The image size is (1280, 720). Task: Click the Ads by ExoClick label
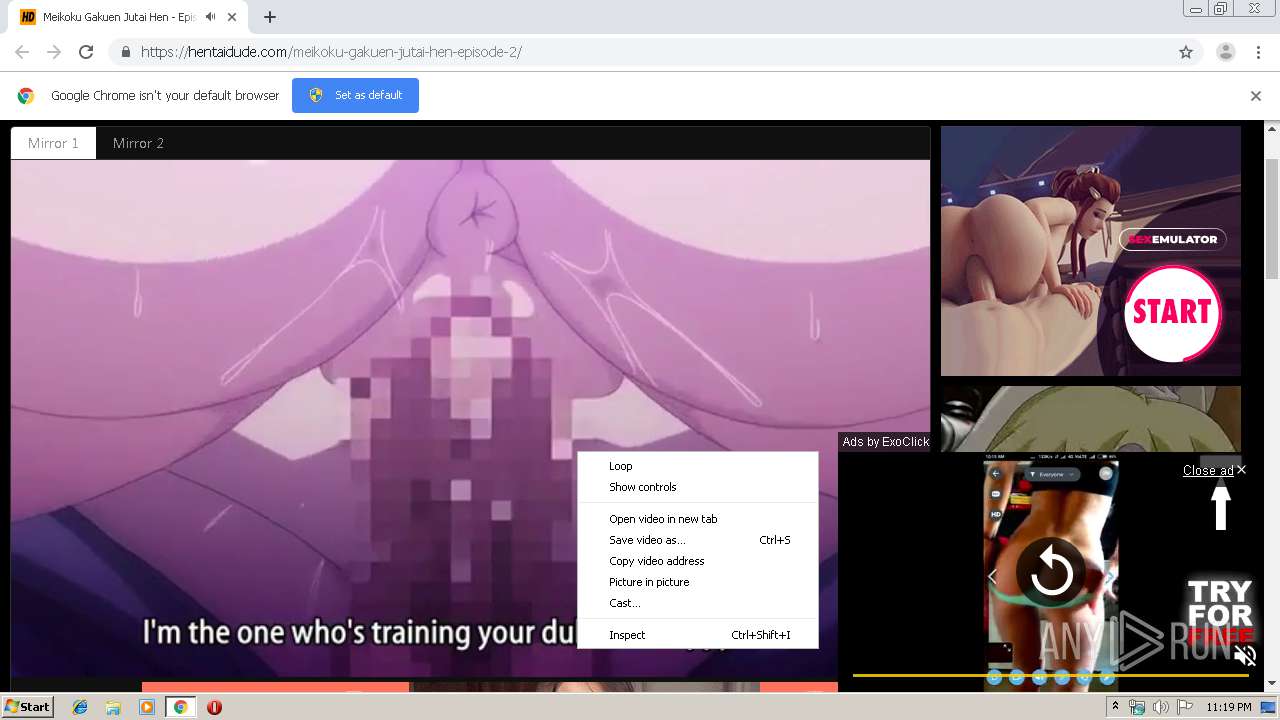885,442
